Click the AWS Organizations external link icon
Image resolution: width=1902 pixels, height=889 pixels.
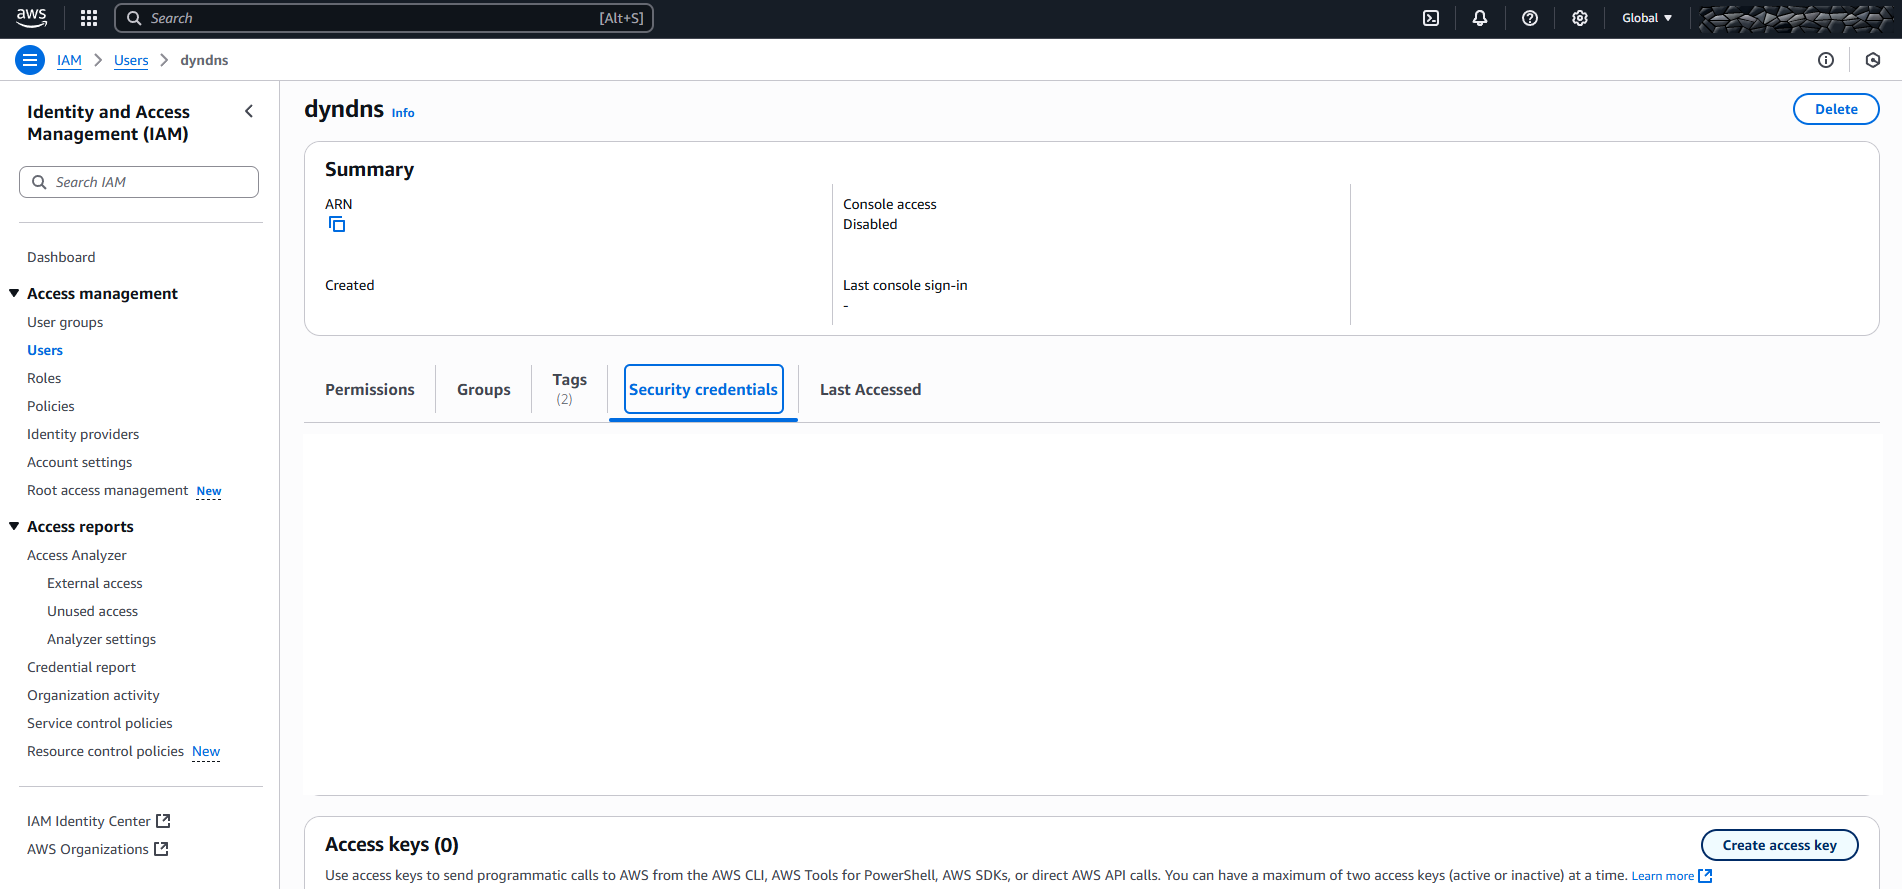161,849
